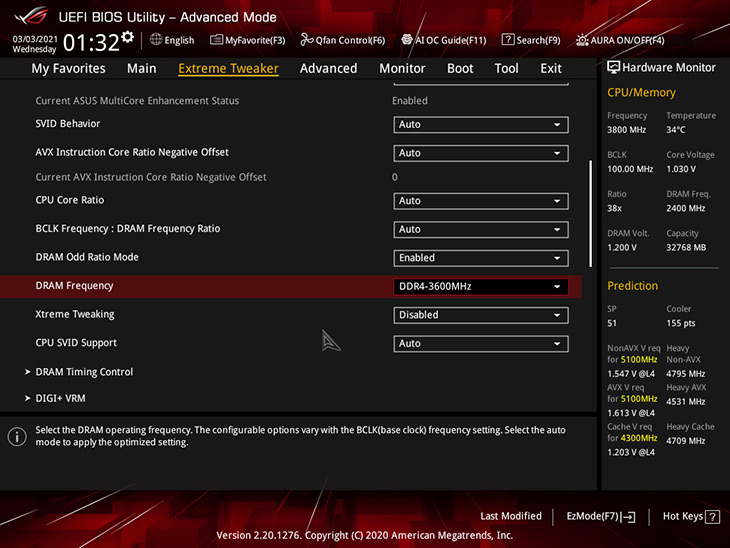Click the BIOS version copyright text

point(365,535)
